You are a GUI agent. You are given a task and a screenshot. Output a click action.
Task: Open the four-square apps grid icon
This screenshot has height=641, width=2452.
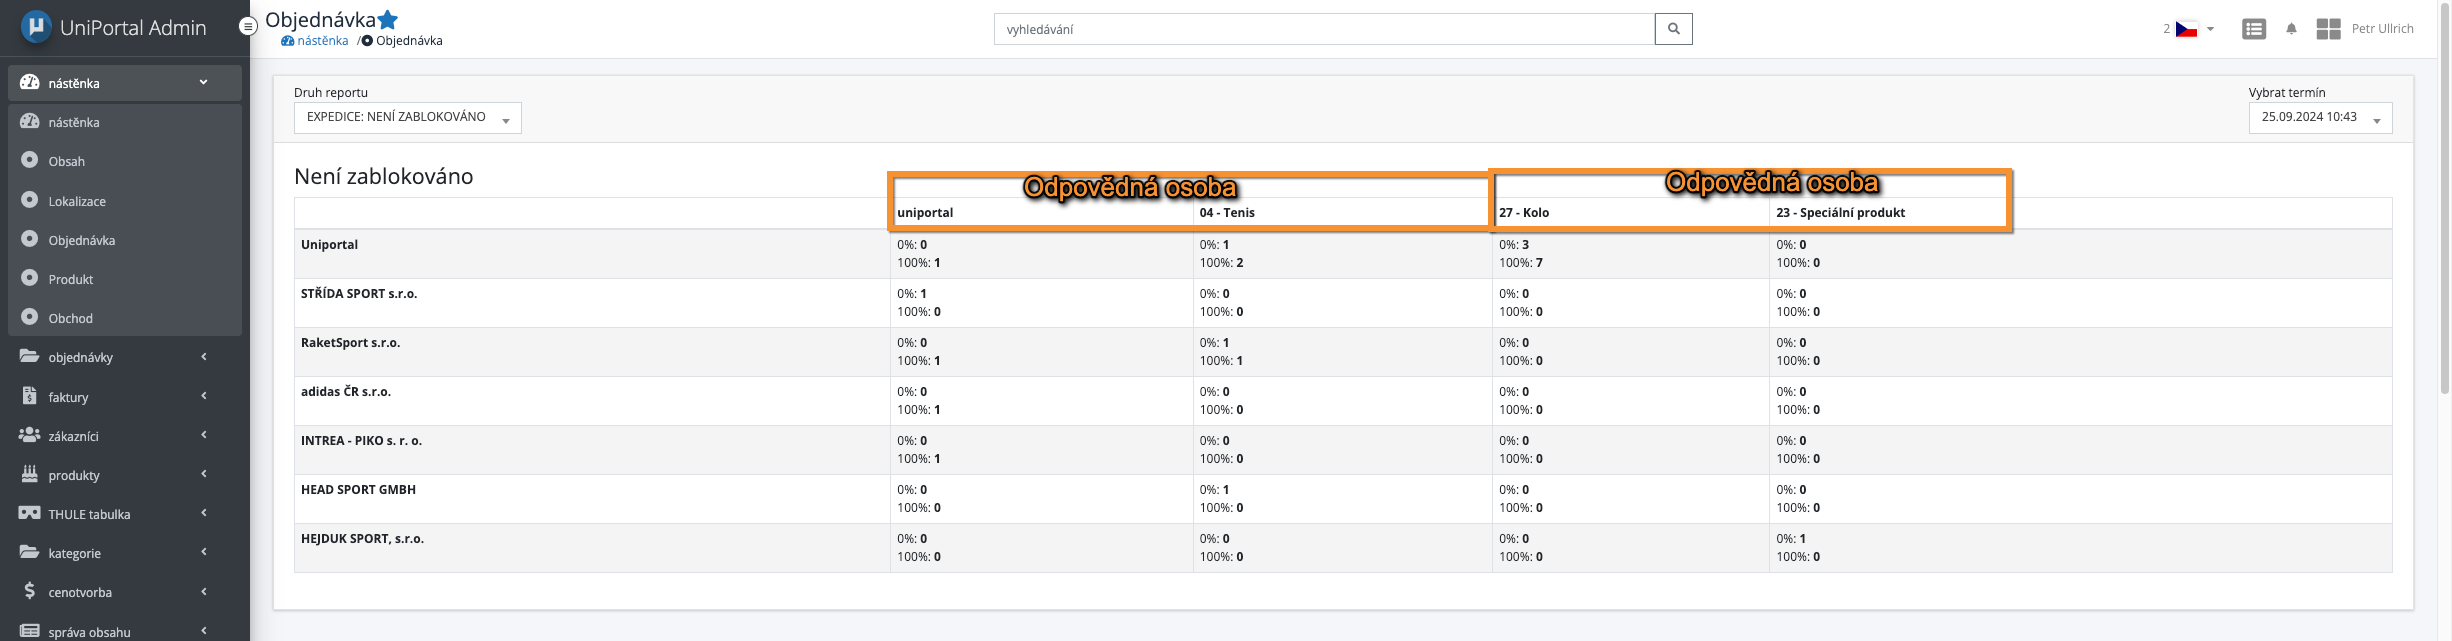pyautogui.click(x=2328, y=29)
